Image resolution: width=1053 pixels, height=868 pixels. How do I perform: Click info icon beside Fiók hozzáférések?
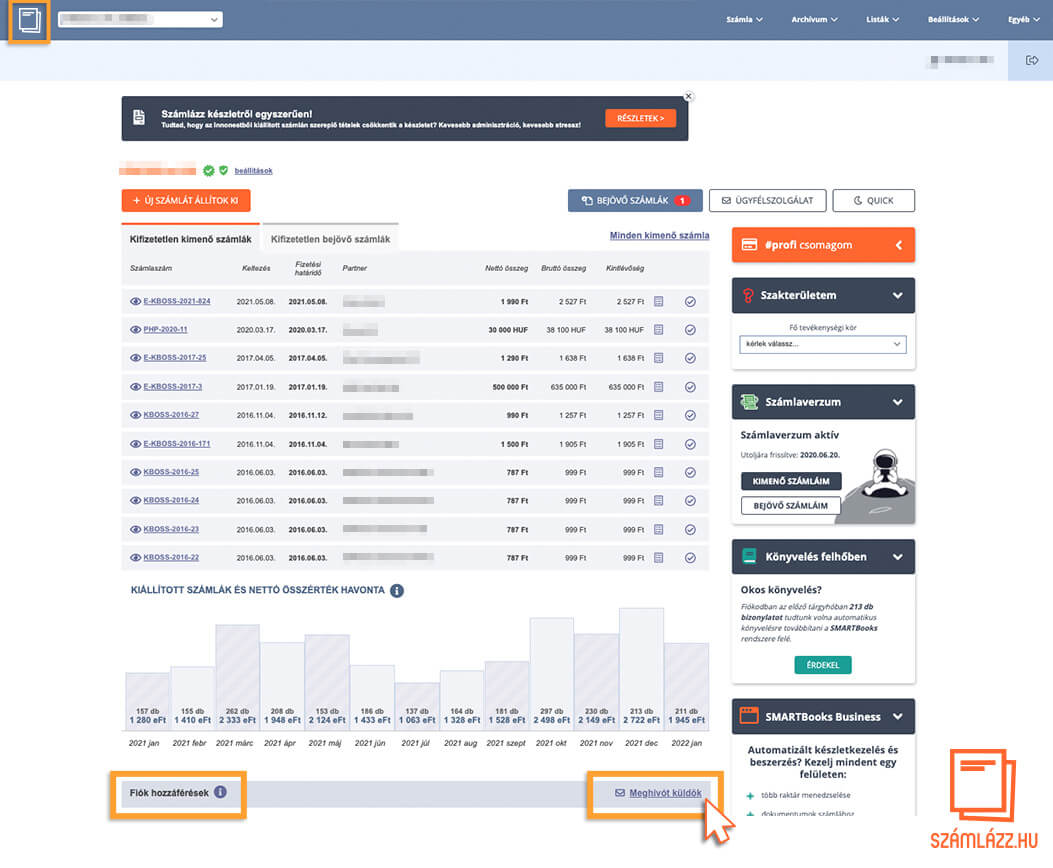tap(220, 793)
